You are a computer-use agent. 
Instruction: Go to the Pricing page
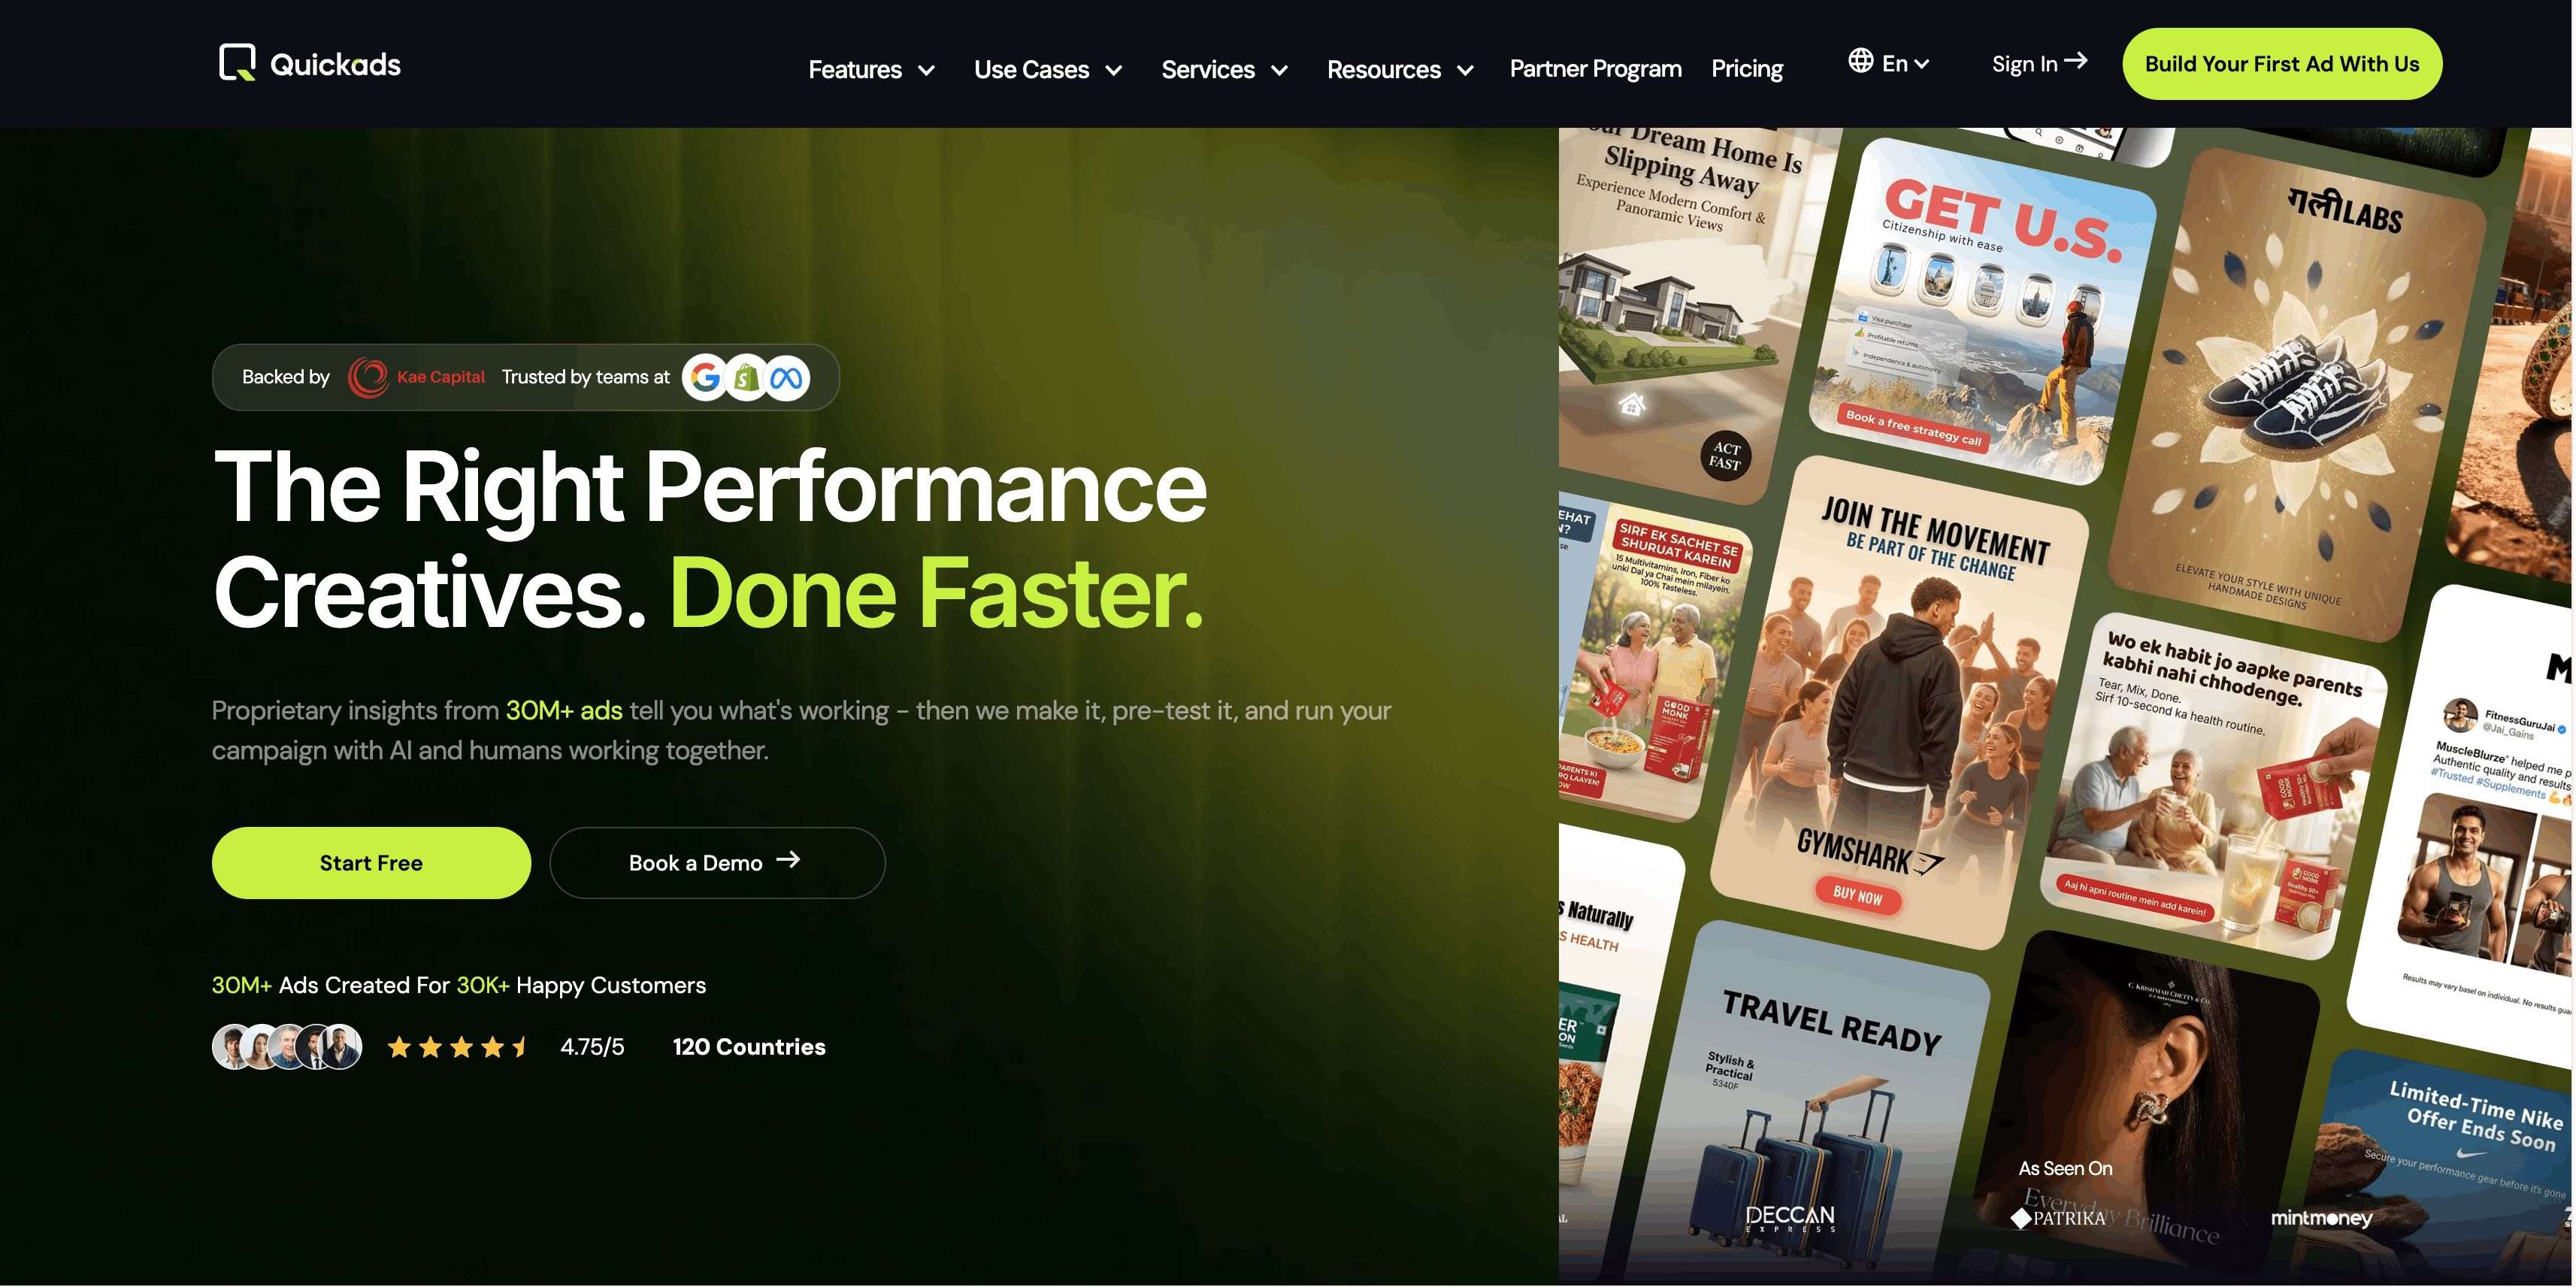click(1746, 69)
